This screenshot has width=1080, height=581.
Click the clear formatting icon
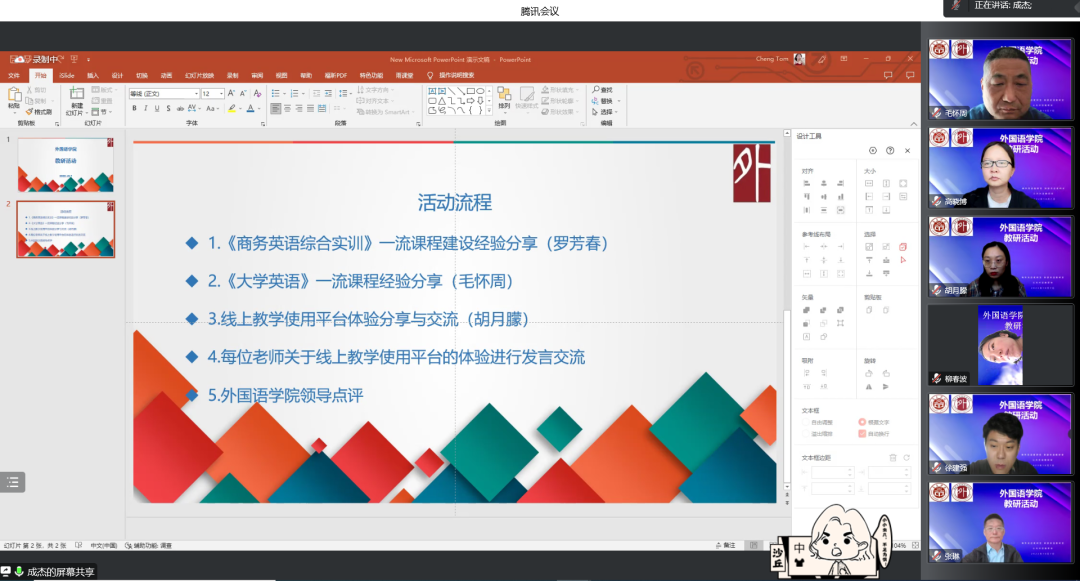tap(257, 93)
